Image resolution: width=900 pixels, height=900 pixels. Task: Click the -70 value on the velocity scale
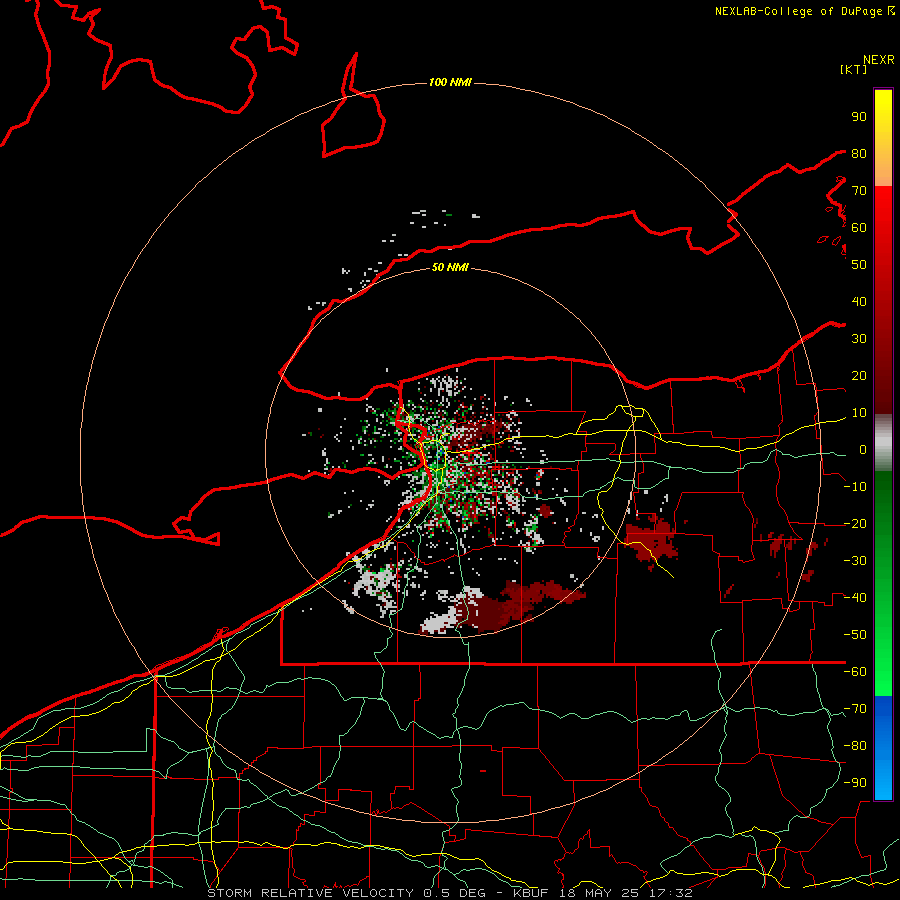pyautogui.click(x=855, y=709)
